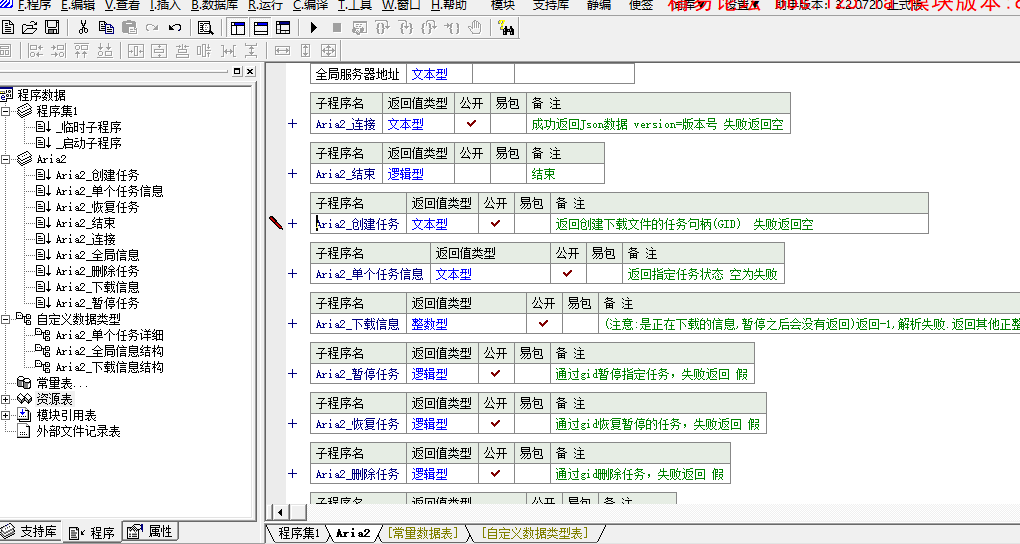Click the binoculars help search icon

505,28
